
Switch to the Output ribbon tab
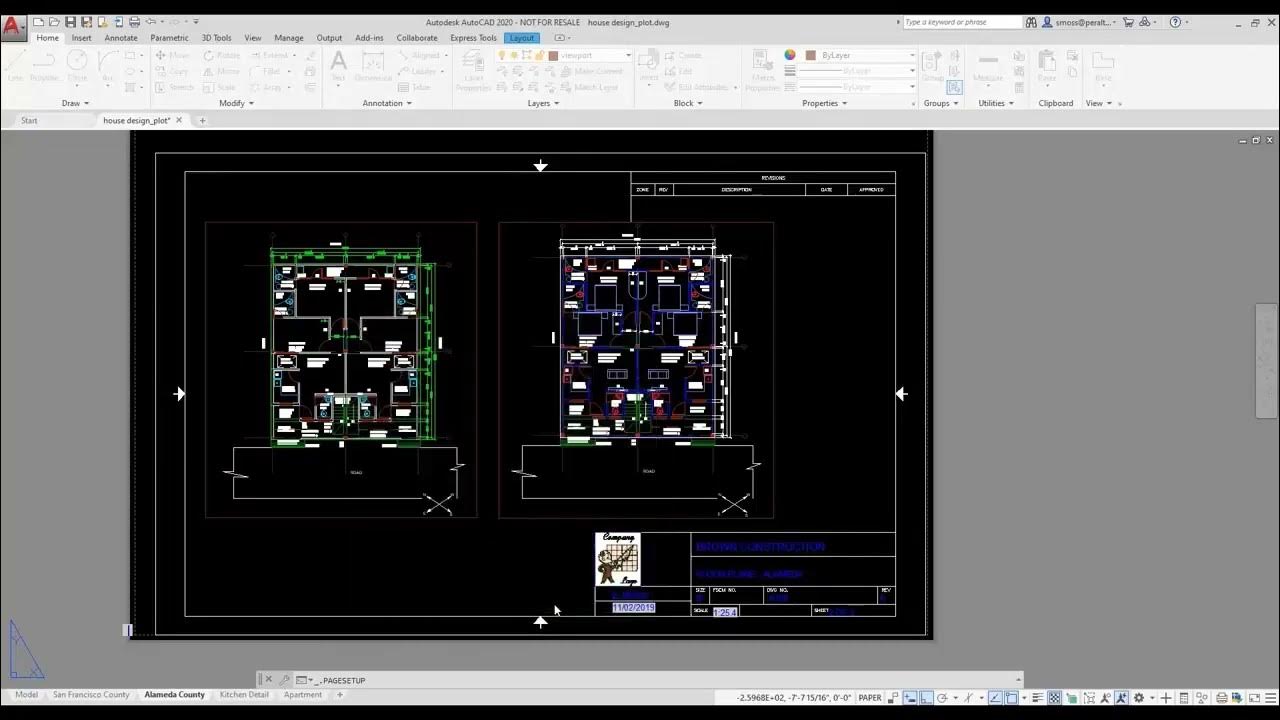(x=329, y=38)
